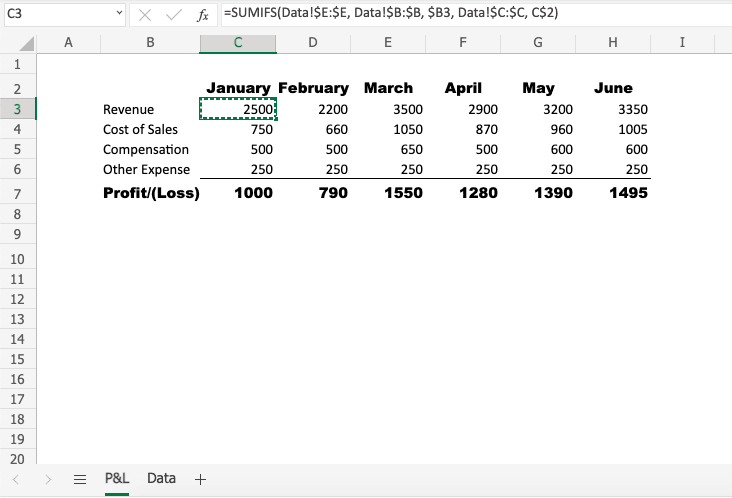Click the cancel (X) formula icon
This screenshot has width=732, height=498.
coord(146,15)
